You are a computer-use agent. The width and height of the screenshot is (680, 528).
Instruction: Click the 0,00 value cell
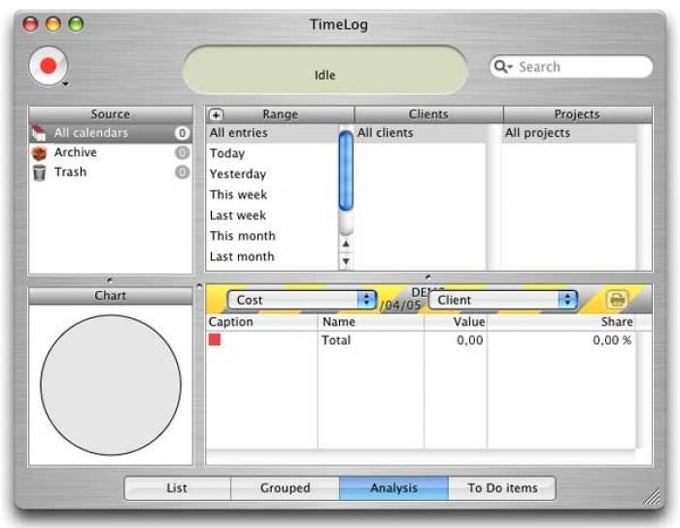(456, 340)
